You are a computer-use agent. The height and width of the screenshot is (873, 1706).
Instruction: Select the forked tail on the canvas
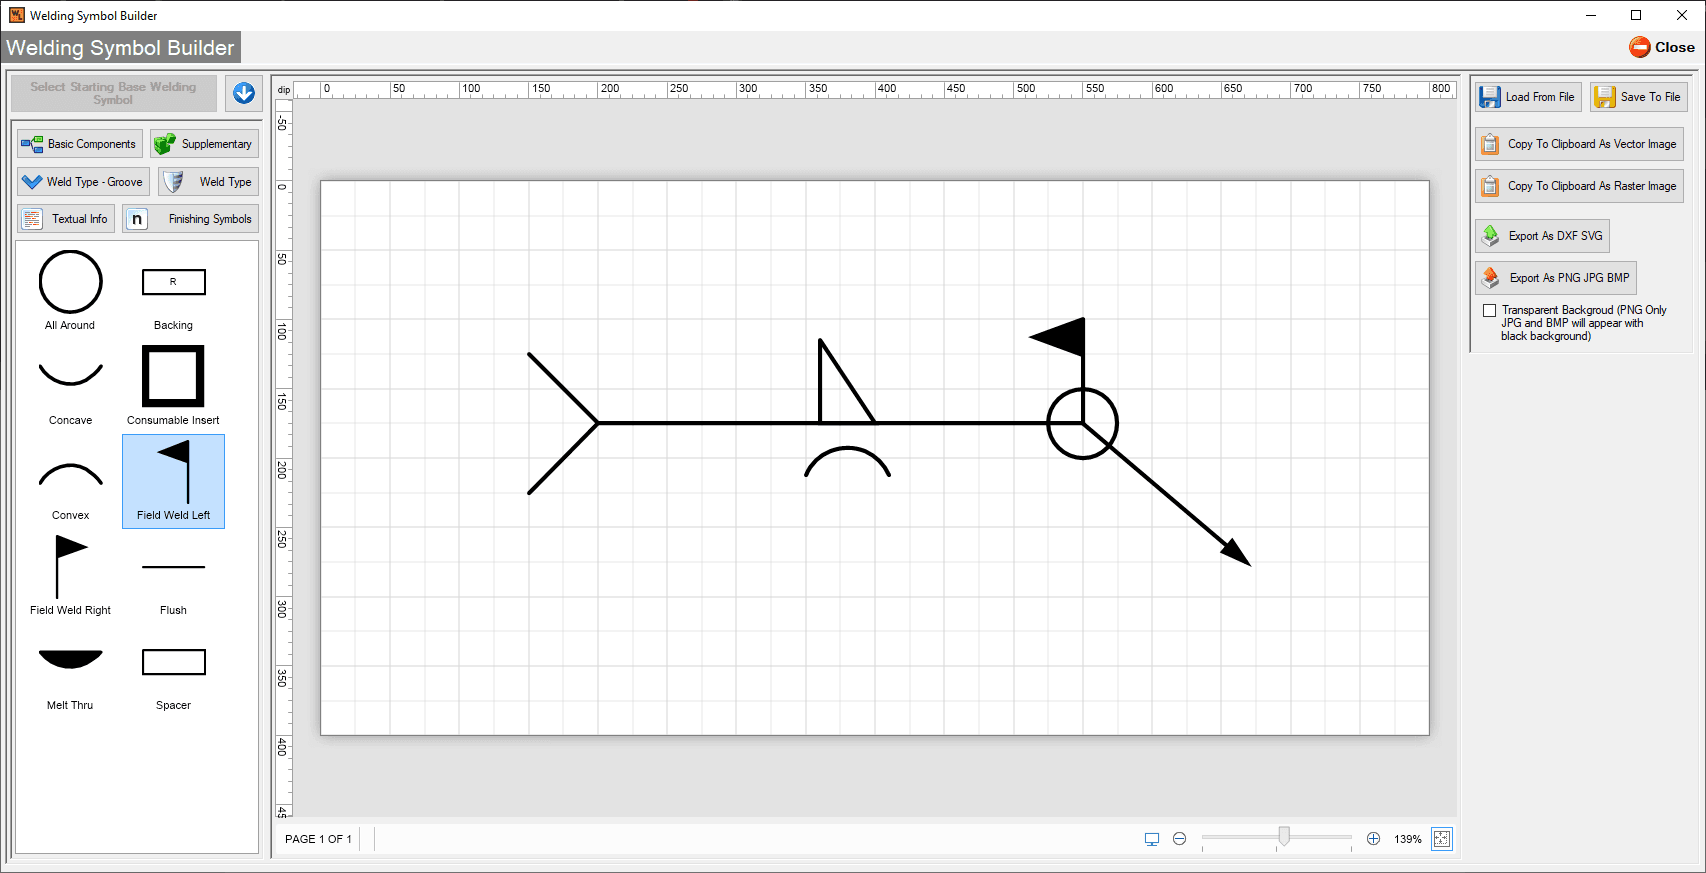[x=563, y=423]
